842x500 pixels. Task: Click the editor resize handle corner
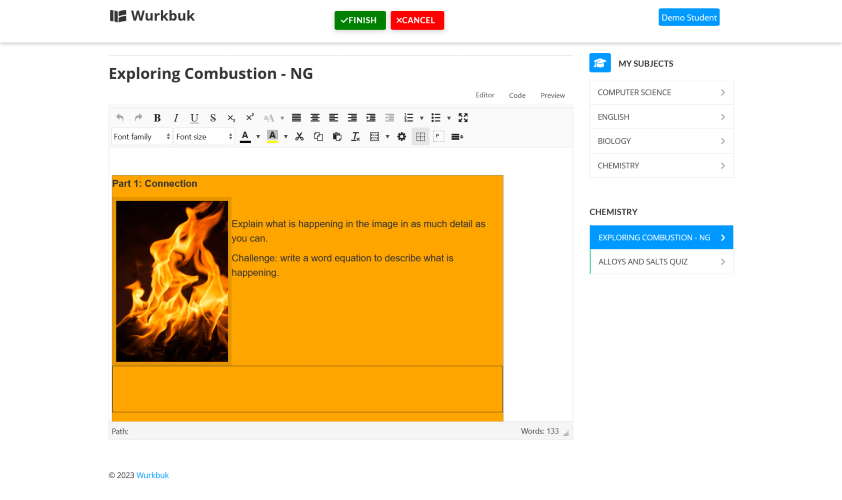click(x=565, y=432)
